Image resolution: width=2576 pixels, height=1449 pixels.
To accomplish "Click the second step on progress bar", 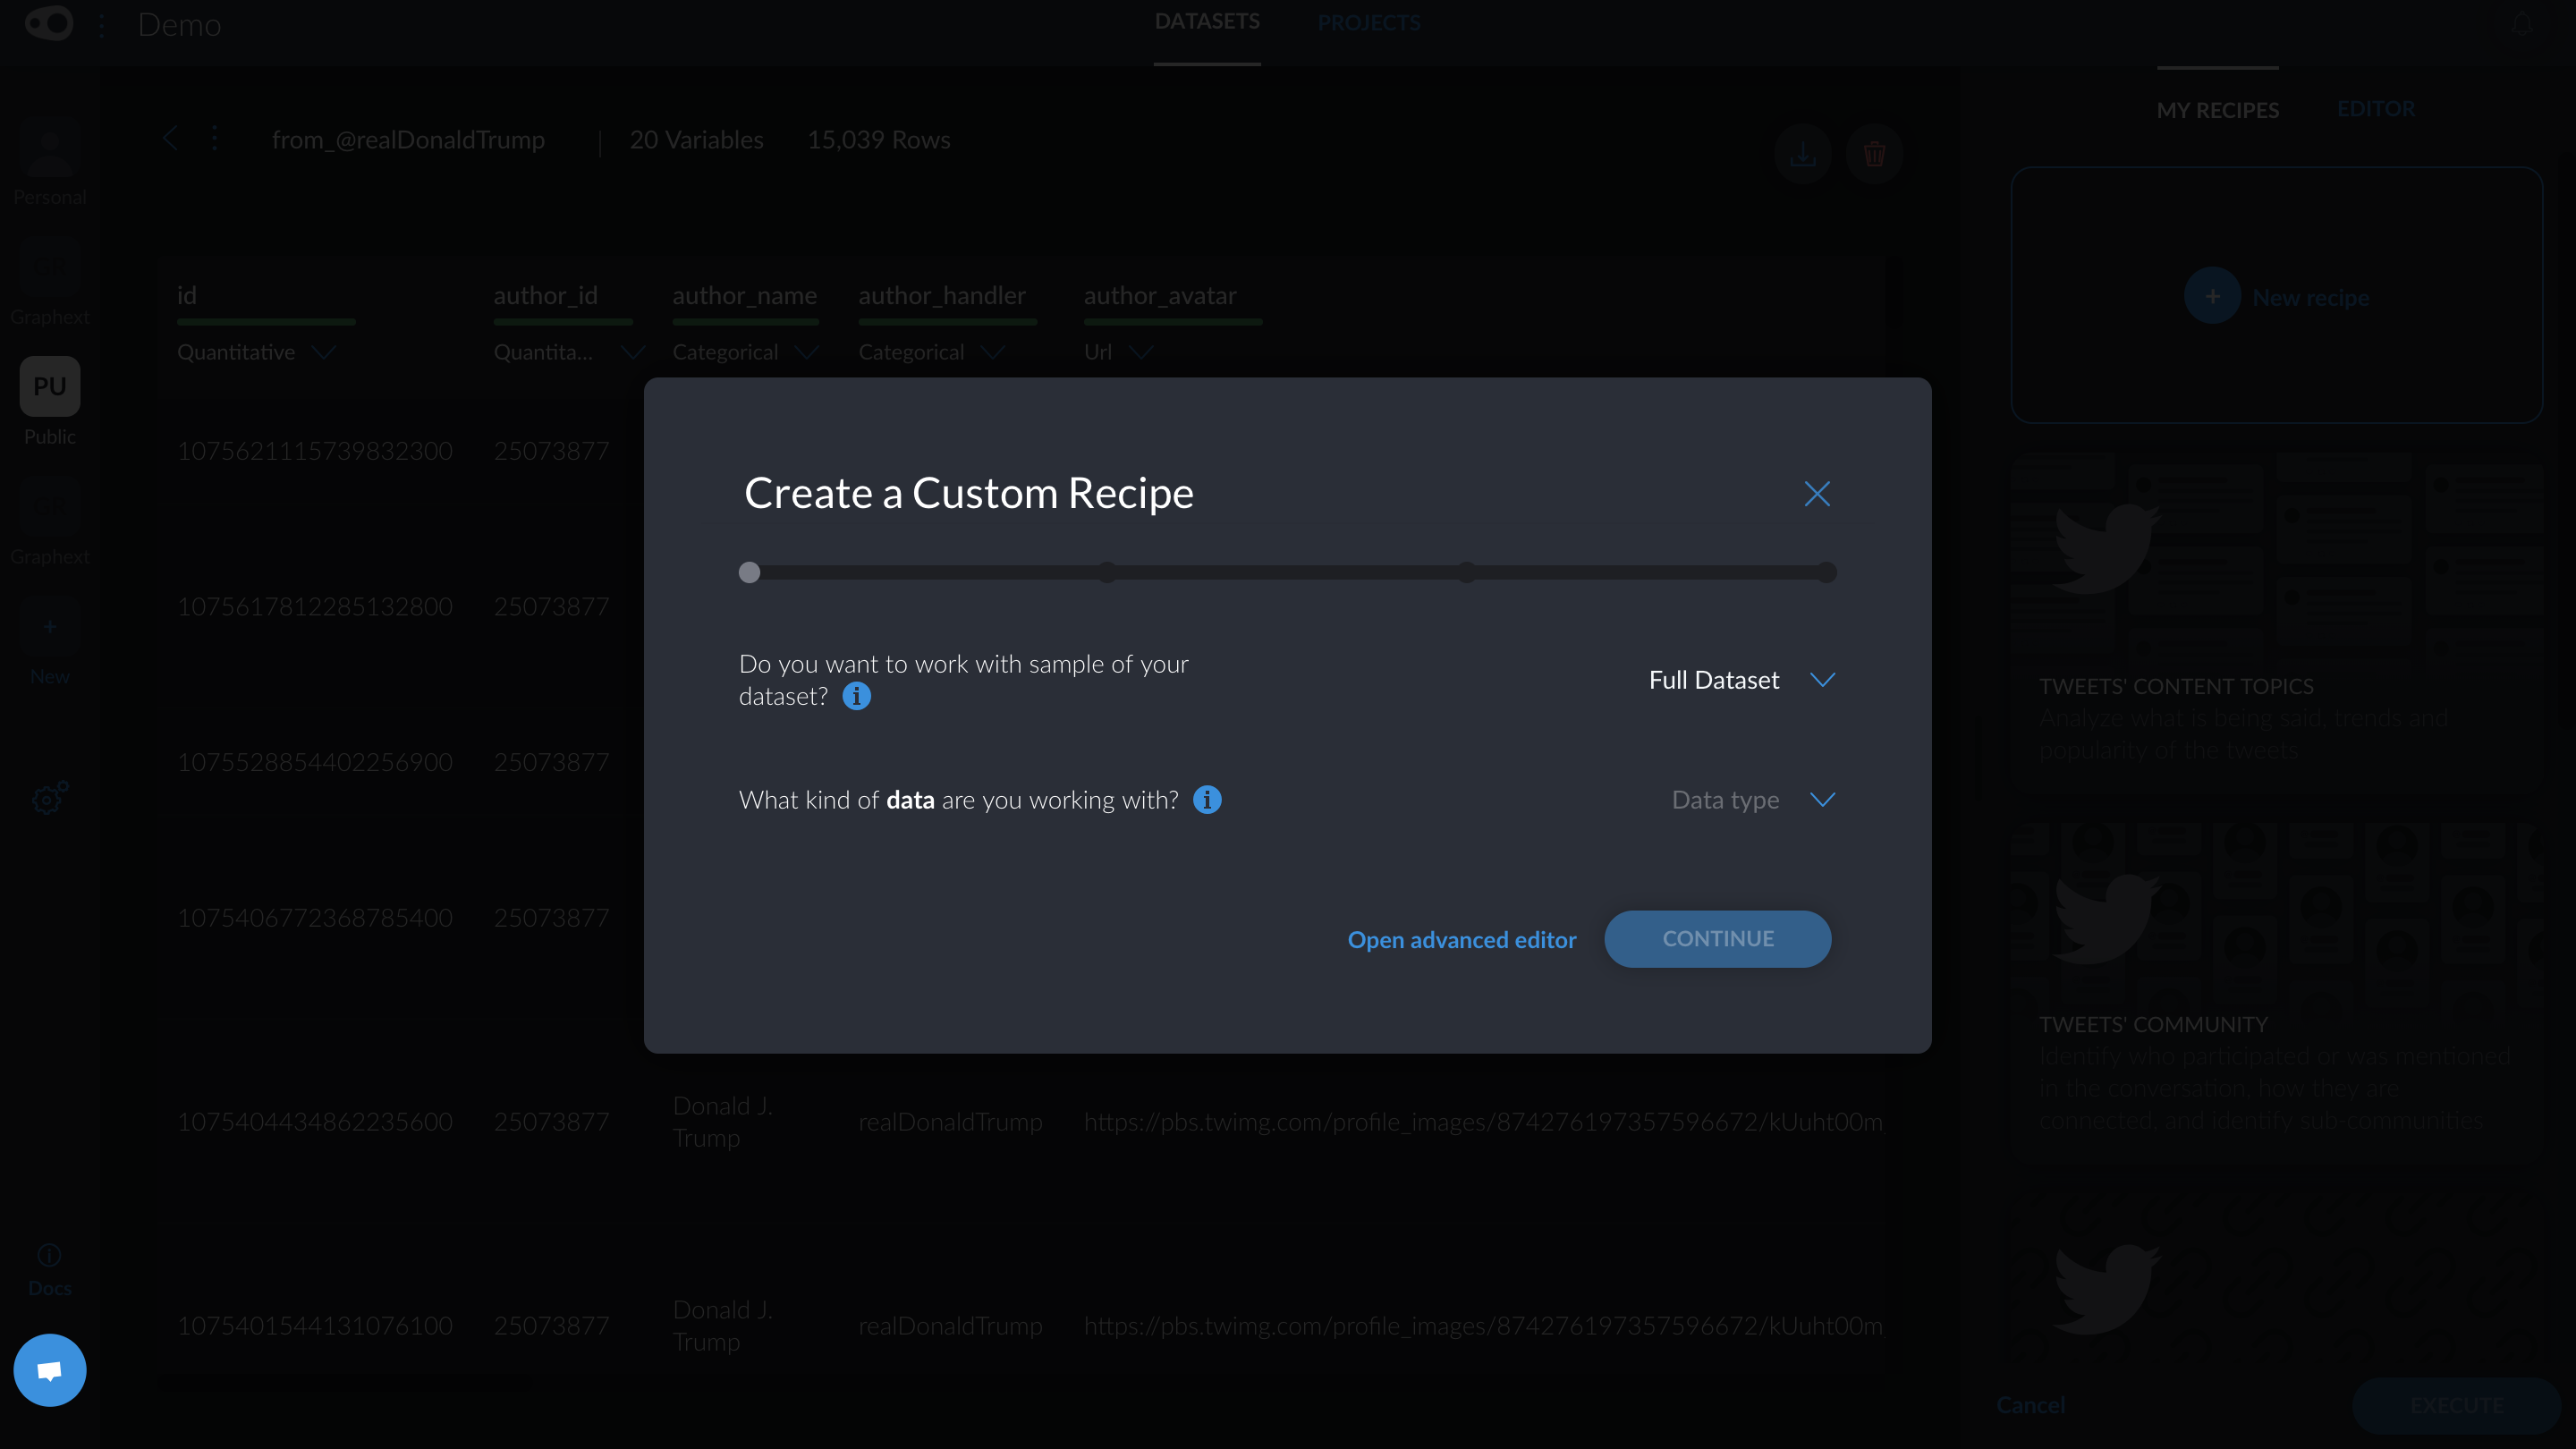I will [1107, 572].
